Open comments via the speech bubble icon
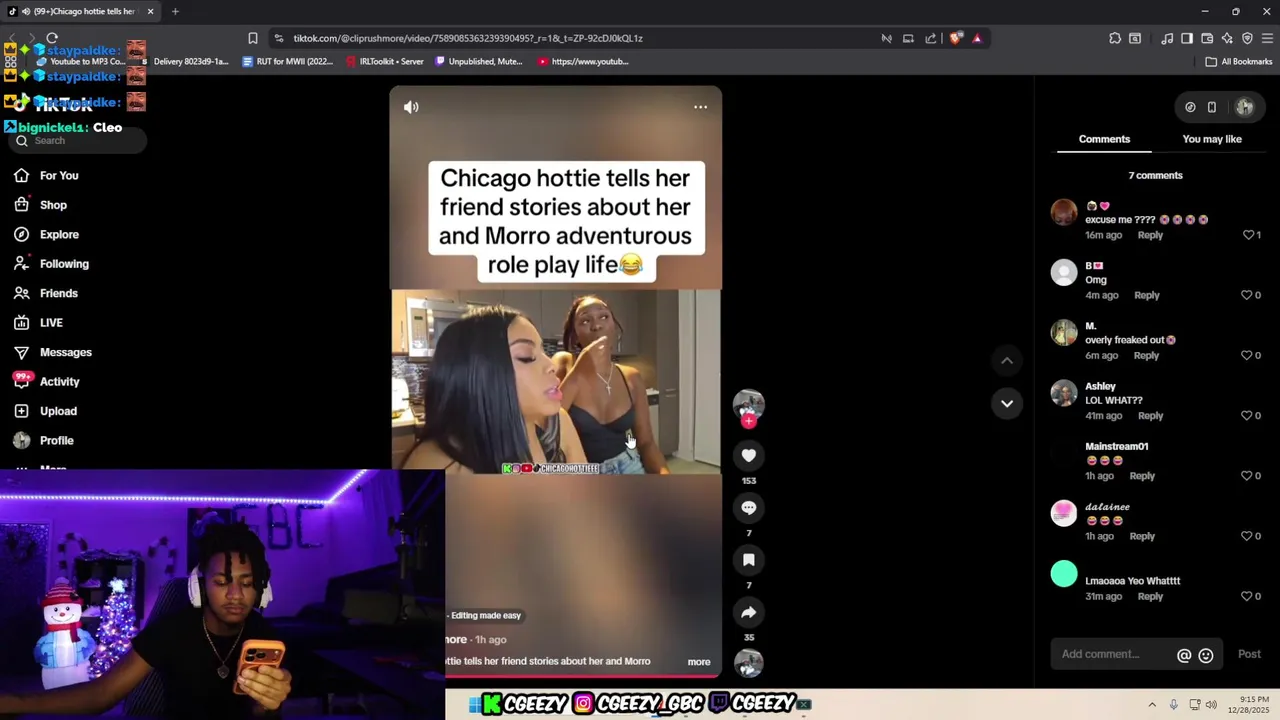Image resolution: width=1280 pixels, height=720 pixels. click(x=749, y=508)
